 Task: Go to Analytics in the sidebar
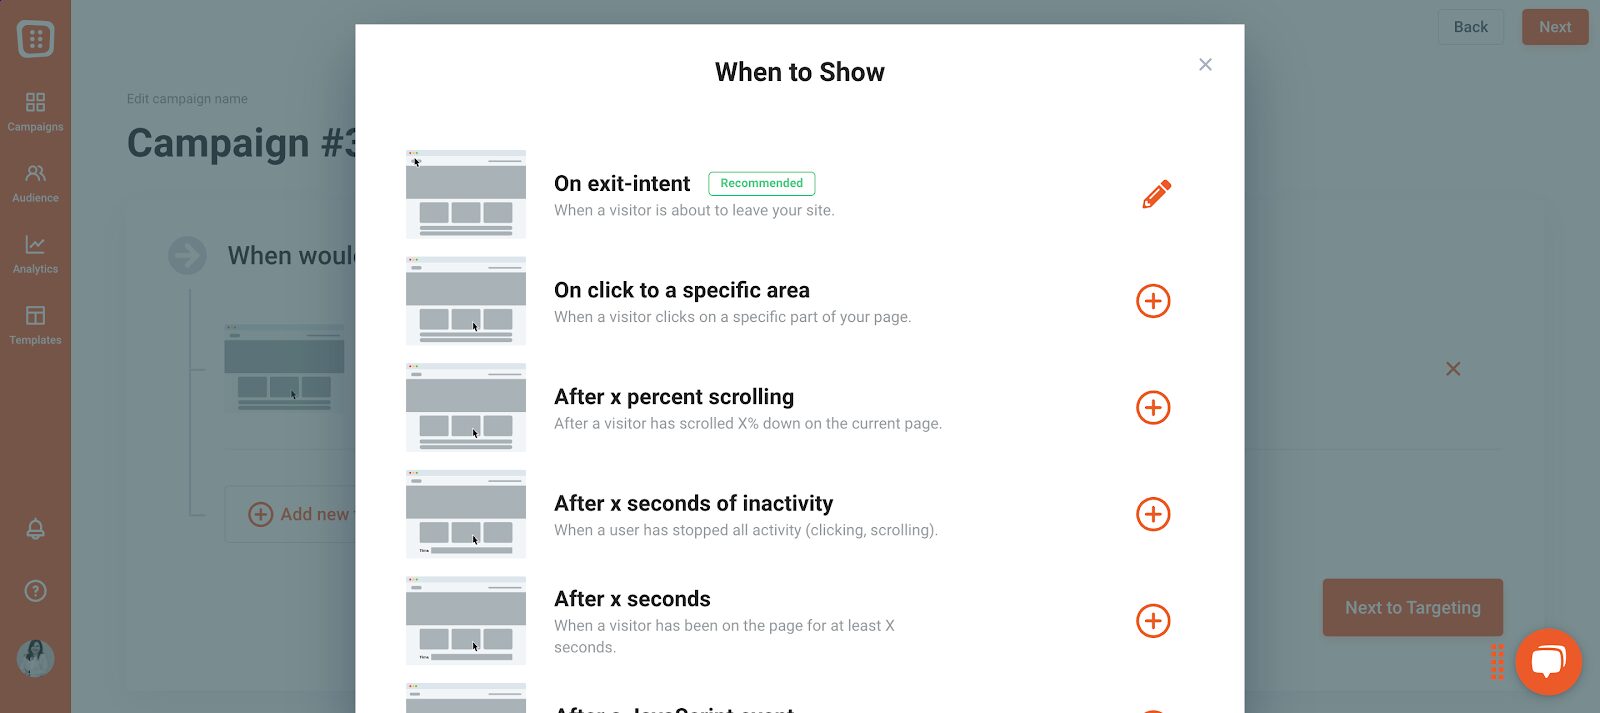coord(35,254)
